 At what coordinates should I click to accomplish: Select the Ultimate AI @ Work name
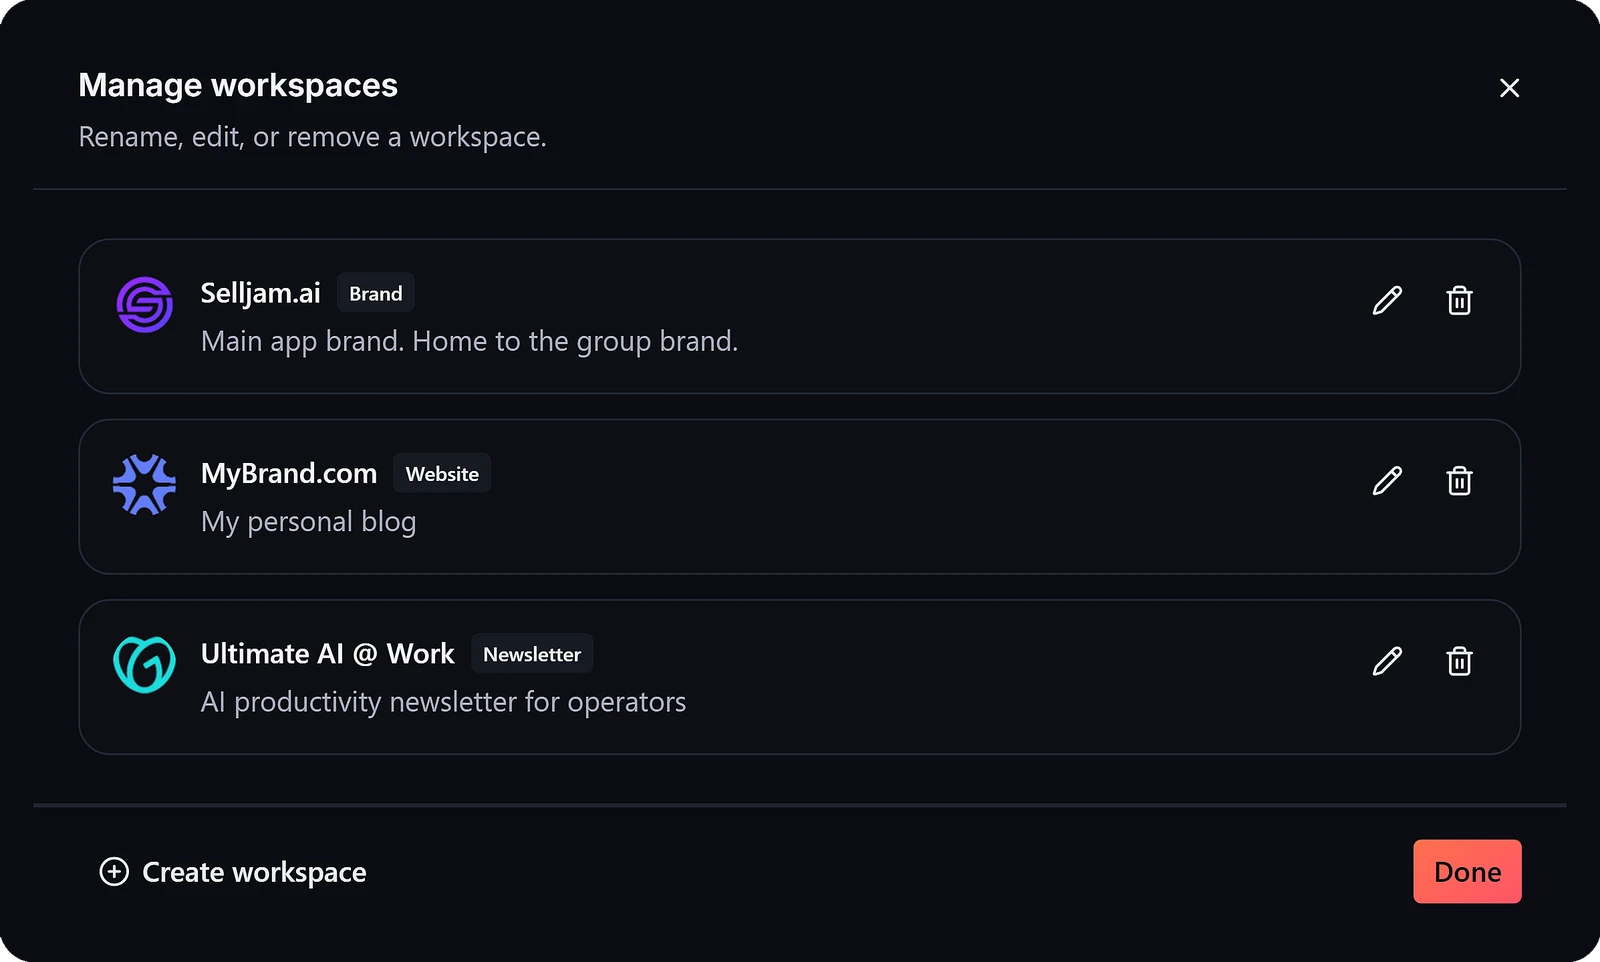(327, 654)
